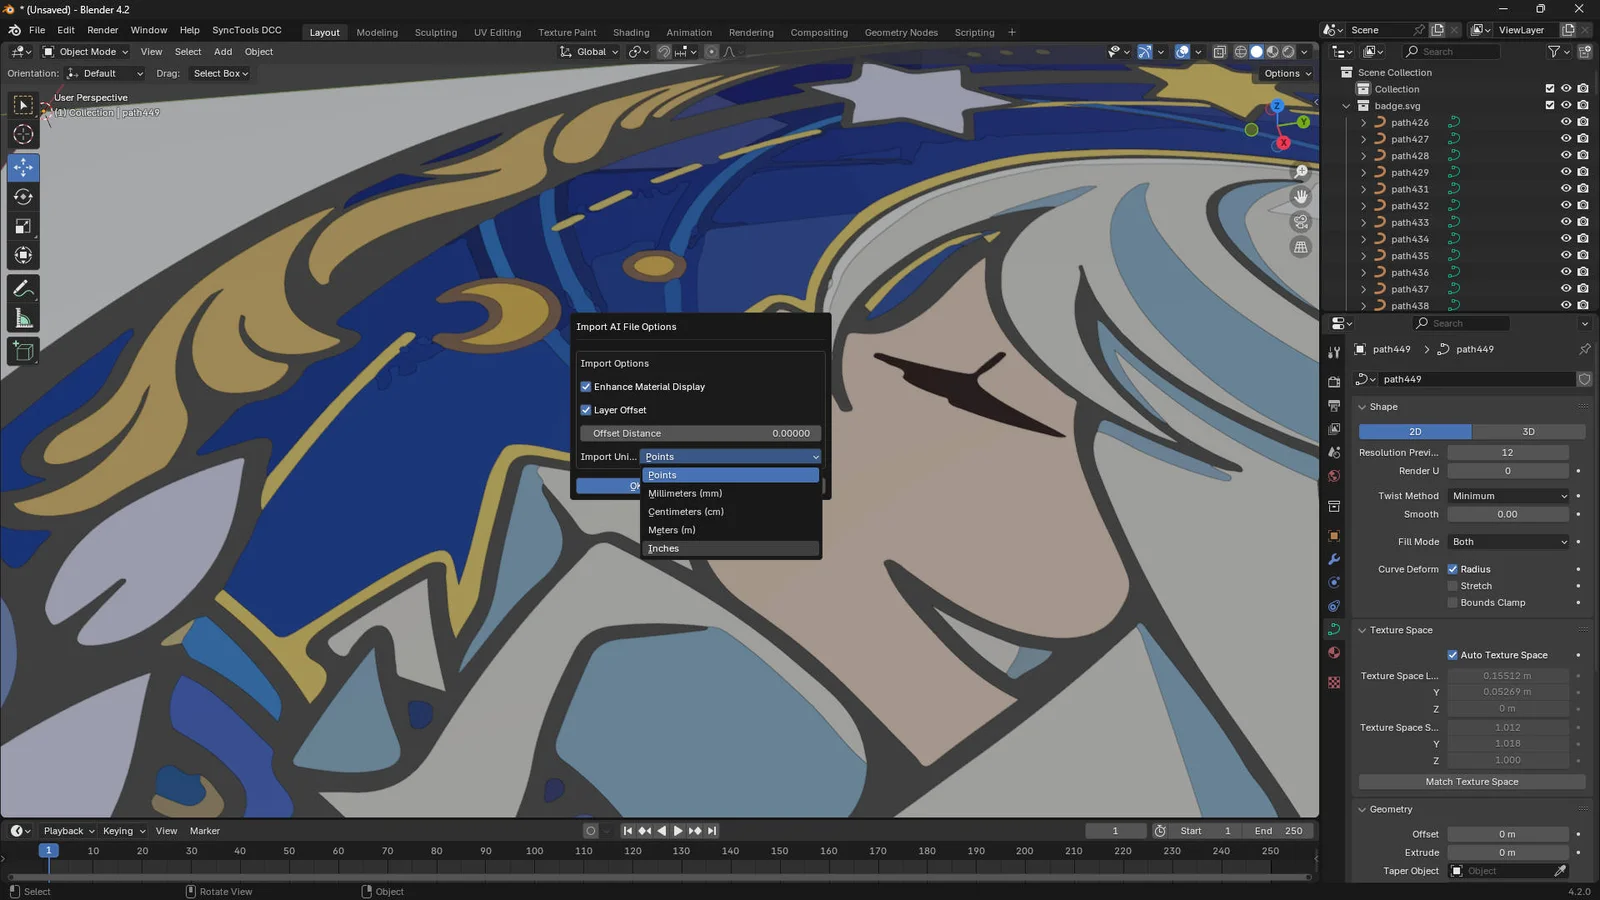
Task: Uncheck Auto Texture Space in Shape panel
Action: click(x=1453, y=654)
